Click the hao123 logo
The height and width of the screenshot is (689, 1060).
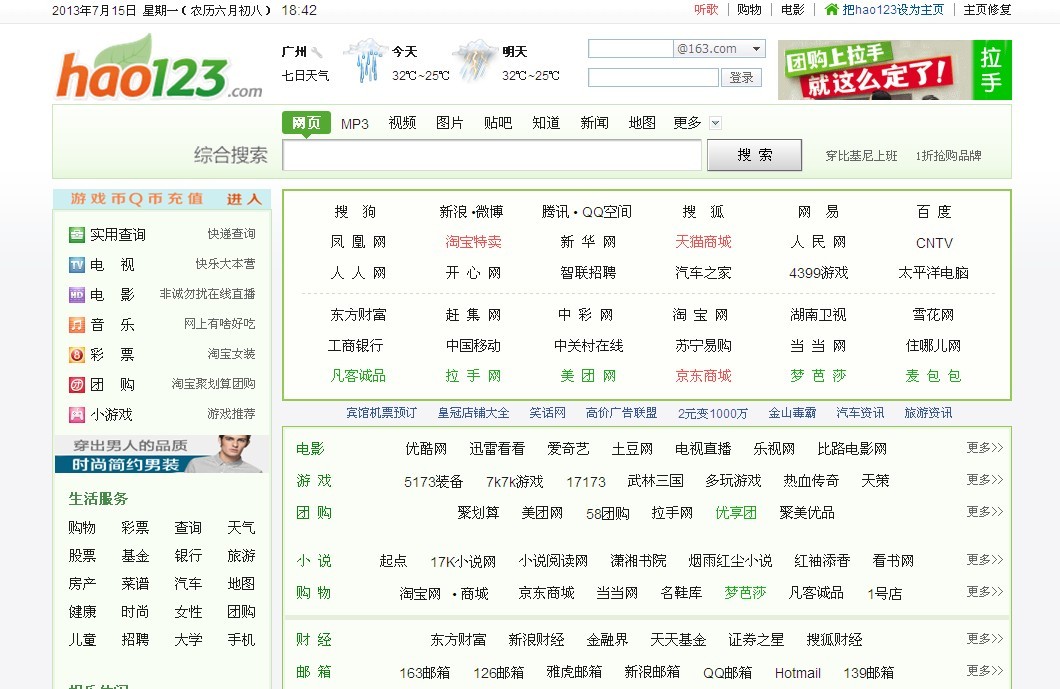coord(159,68)
